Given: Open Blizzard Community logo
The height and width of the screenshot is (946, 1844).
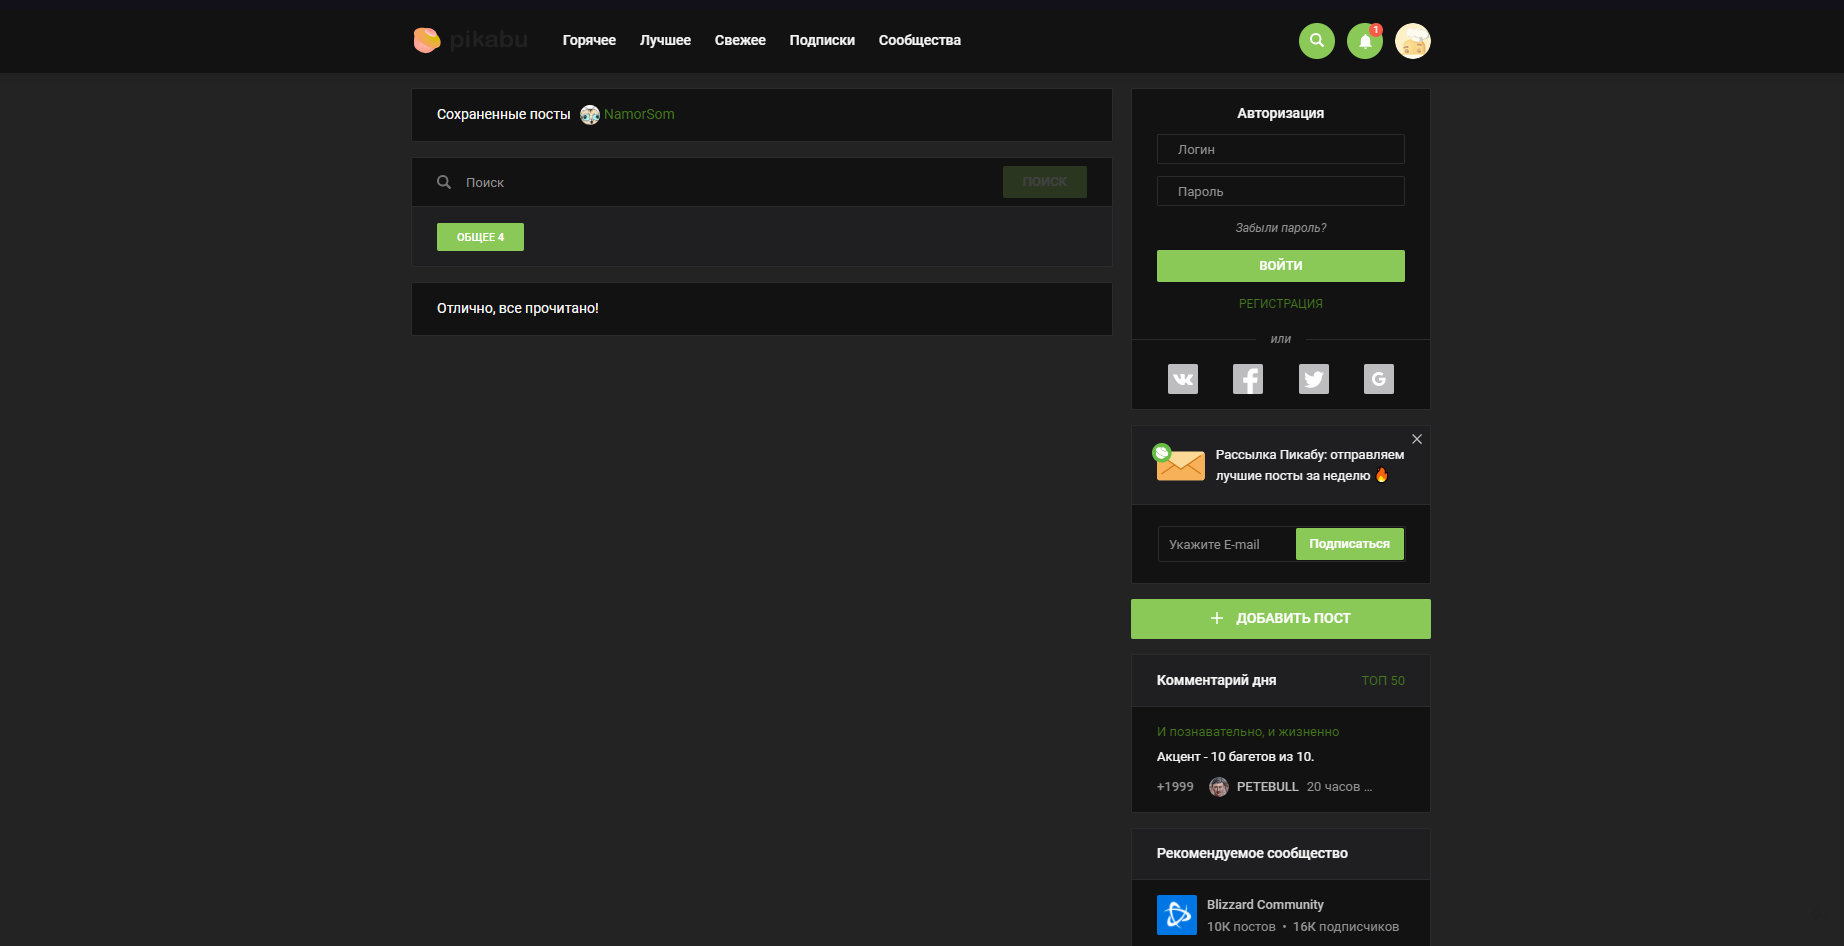Looking at the screenshot, I should pyautogui.click(x=1176, y=915).
